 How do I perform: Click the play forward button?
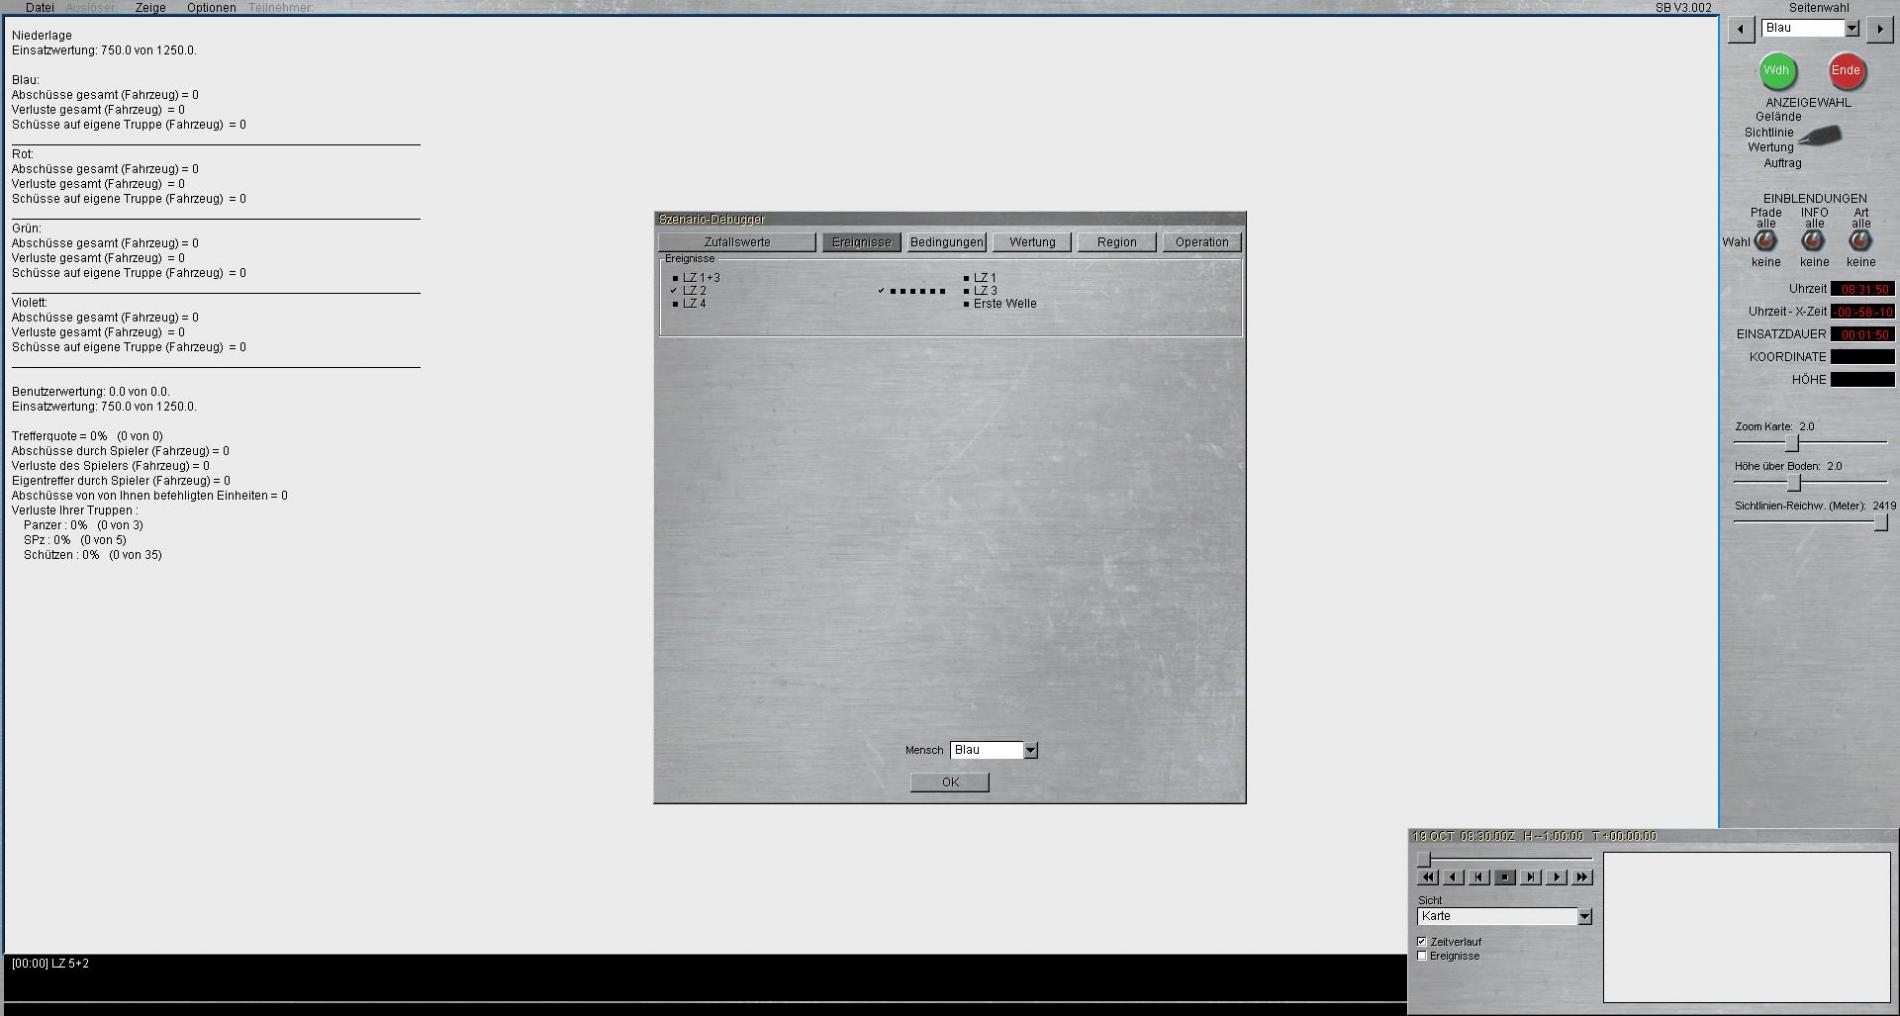coord(1556,877)
